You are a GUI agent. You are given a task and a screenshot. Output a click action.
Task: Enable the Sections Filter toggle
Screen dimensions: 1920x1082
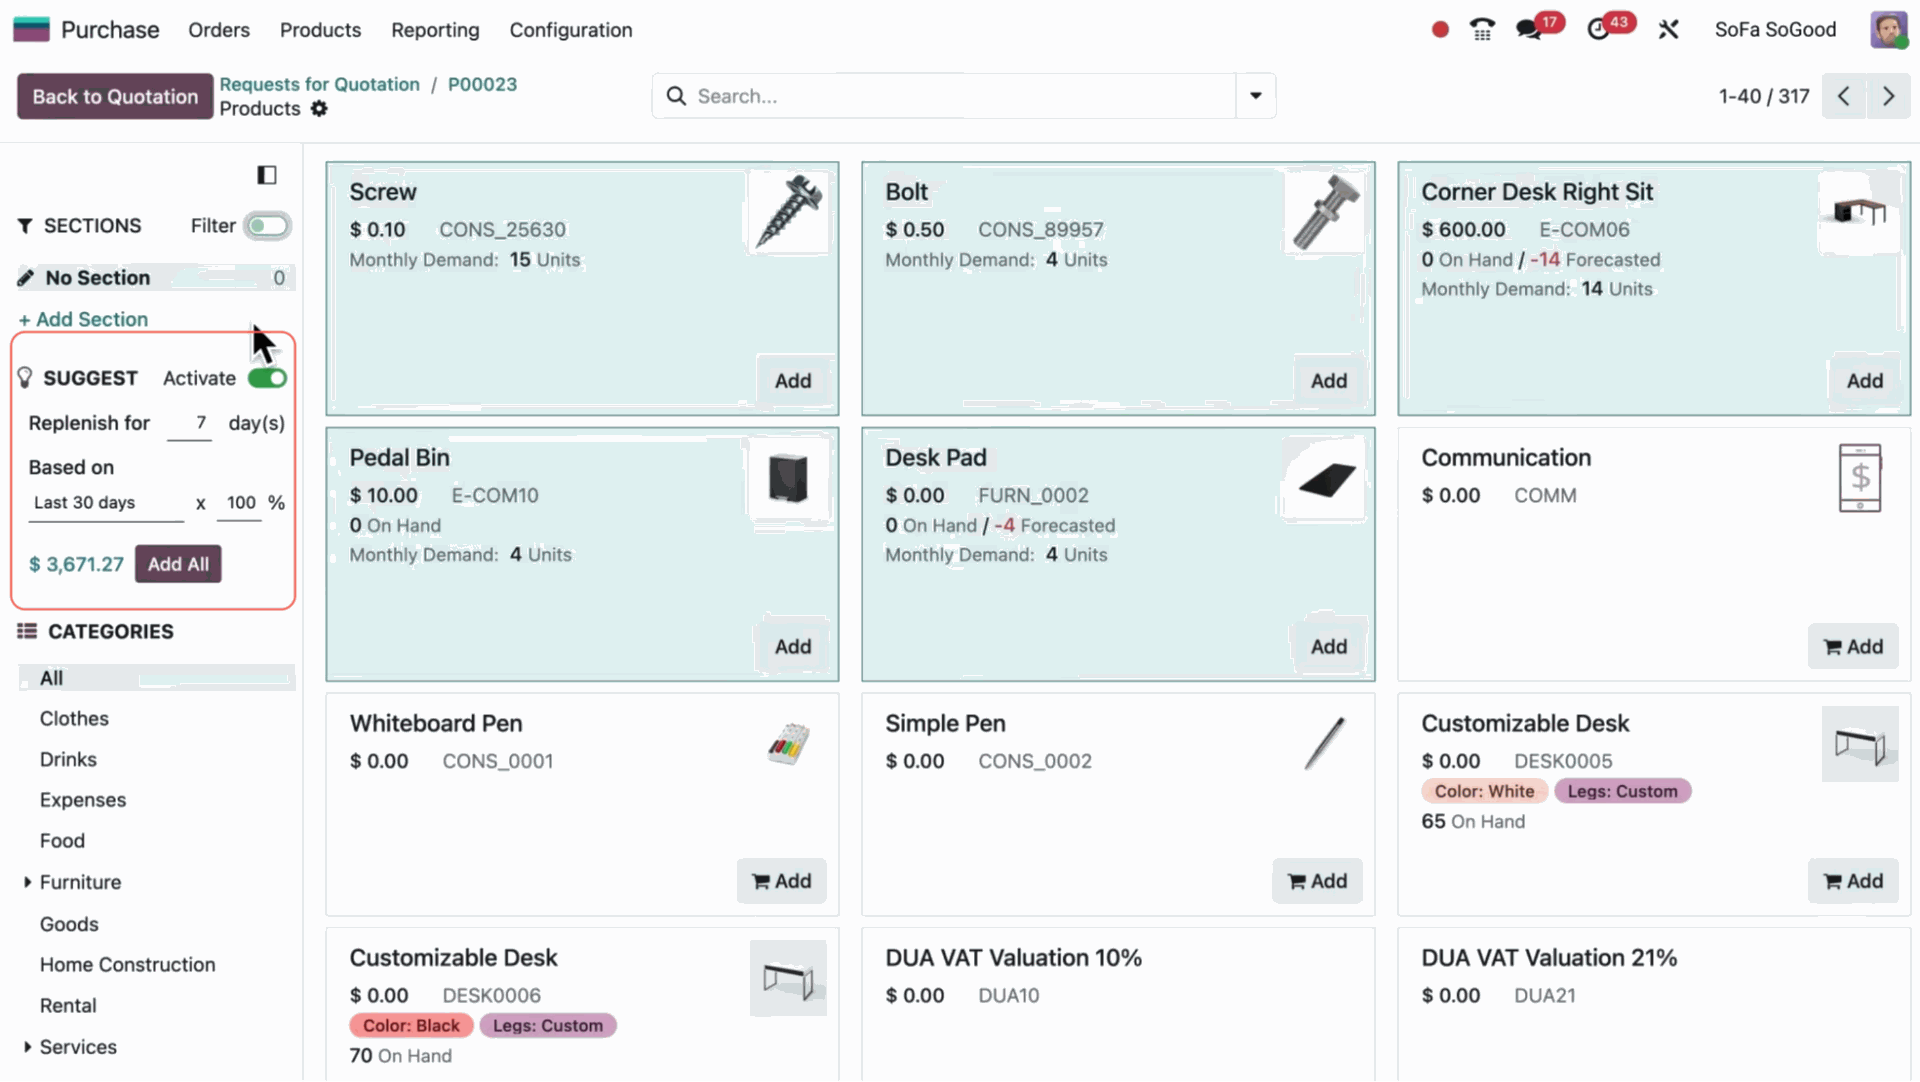(x=267, y=226)
